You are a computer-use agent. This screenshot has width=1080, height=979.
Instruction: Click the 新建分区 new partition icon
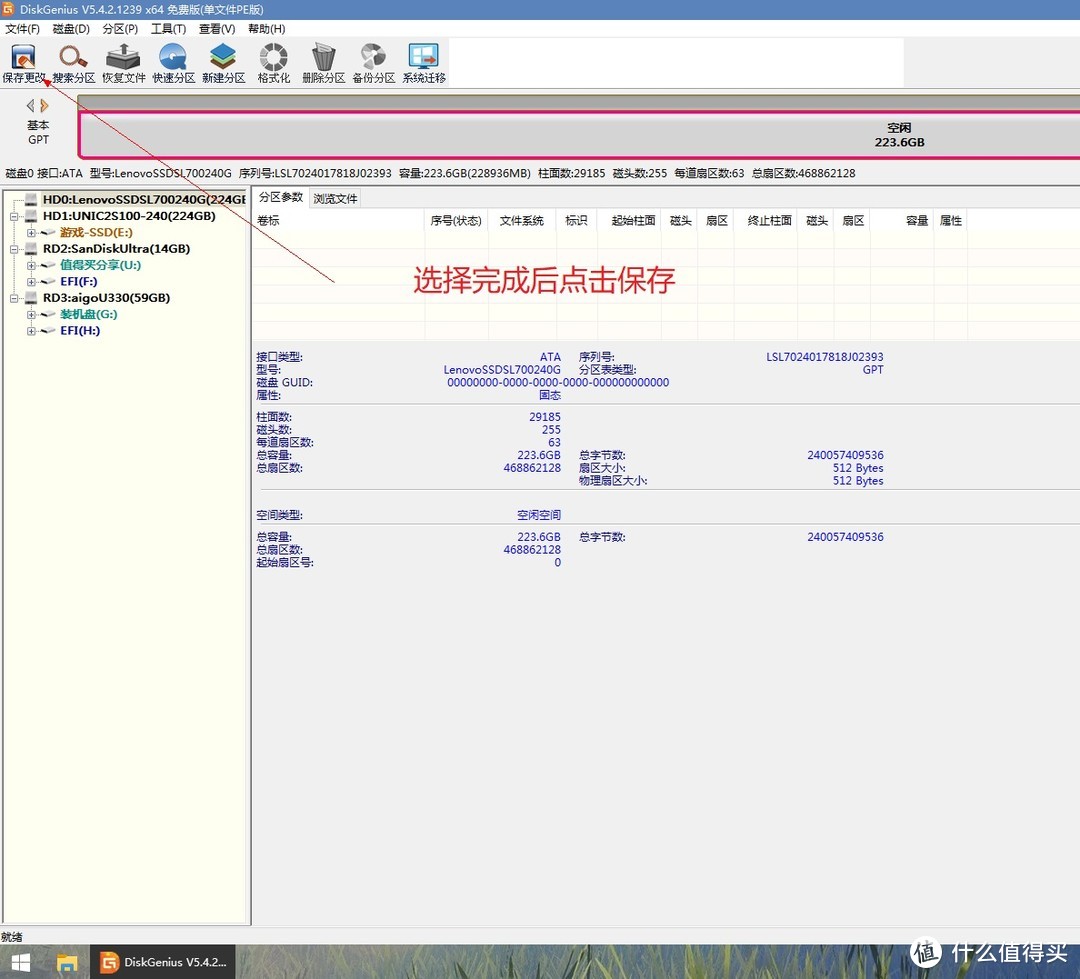(223, 62)
